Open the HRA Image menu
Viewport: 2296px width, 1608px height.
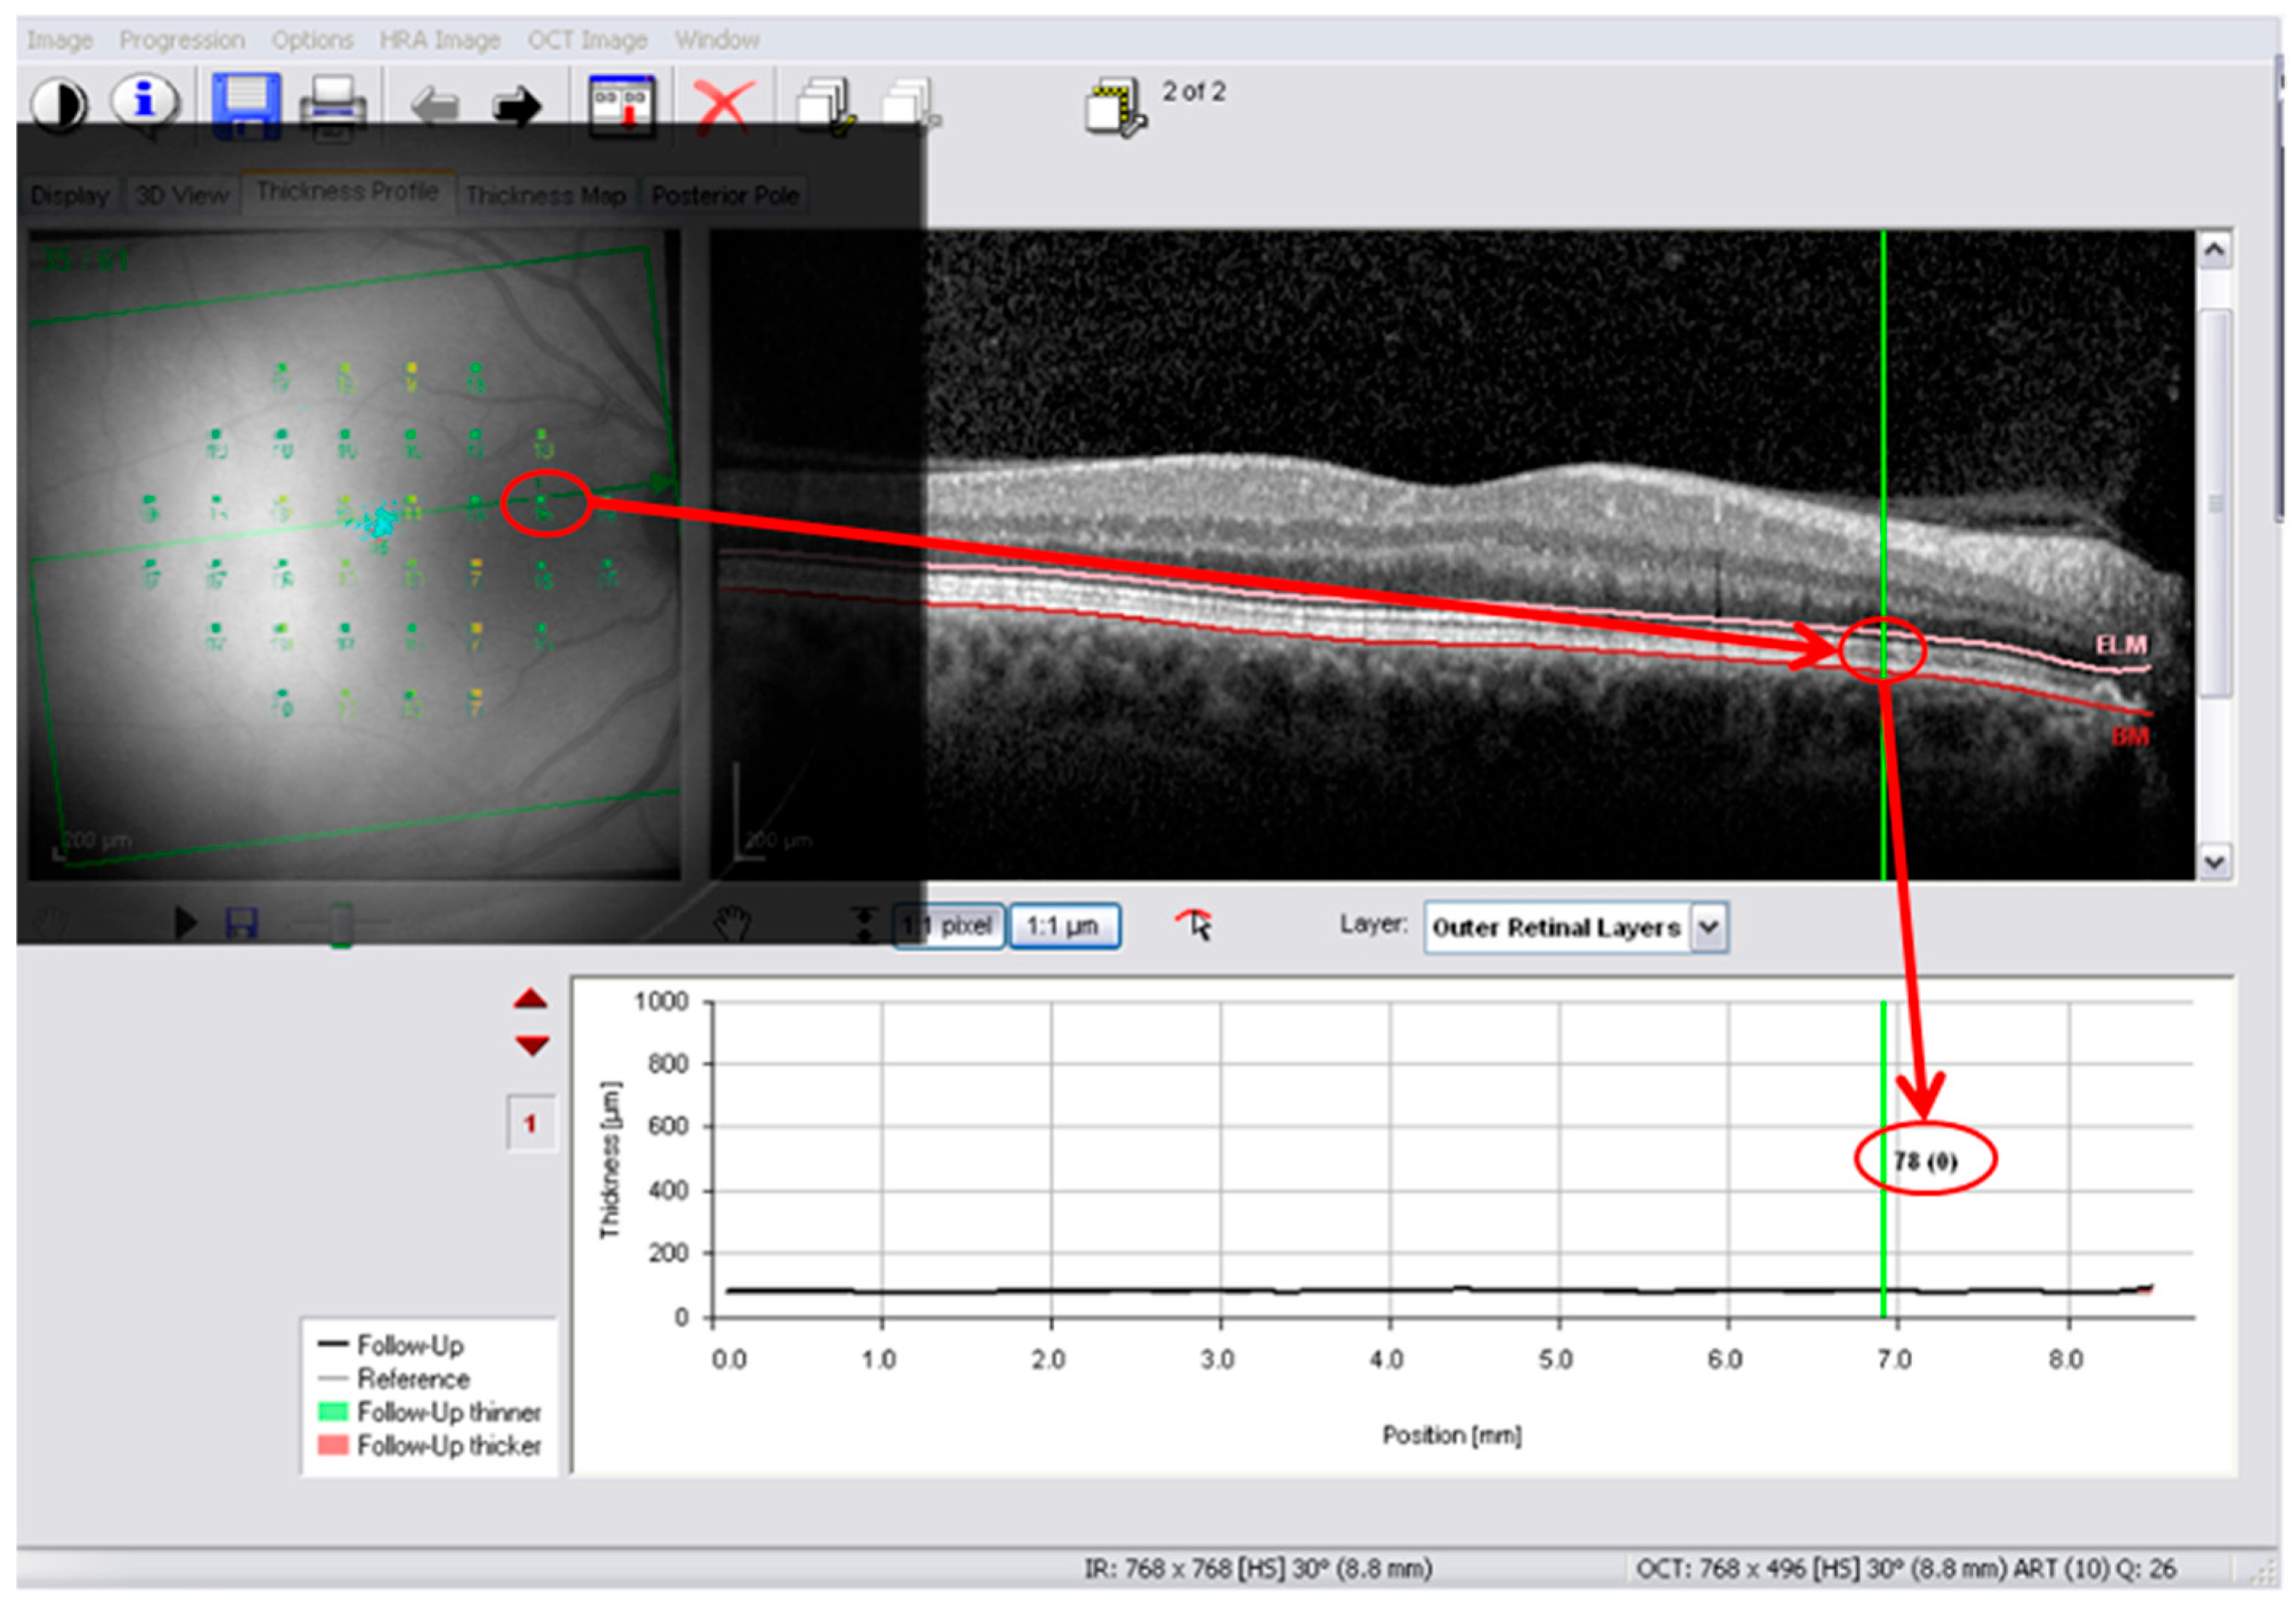tap(440, 40)
